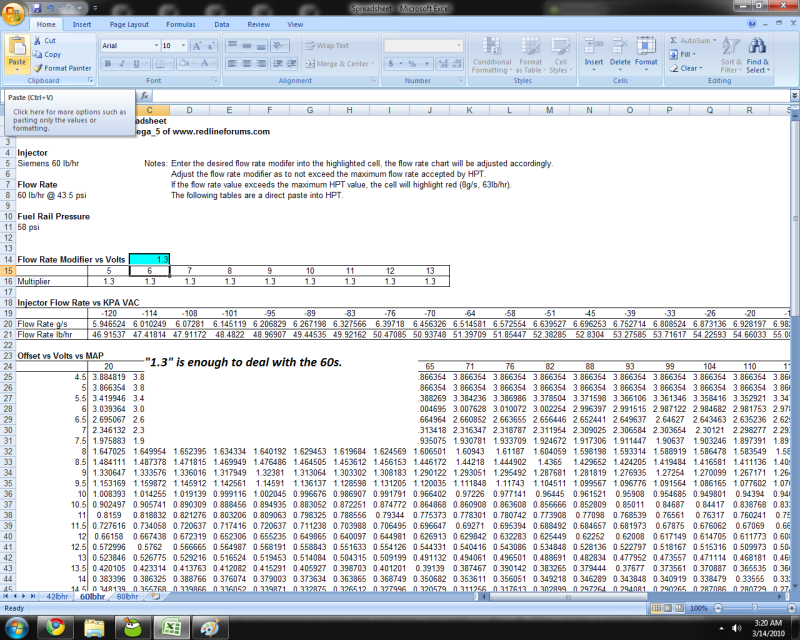Click the zoom slider handle
800x640 pixels.
pos(755,608)
